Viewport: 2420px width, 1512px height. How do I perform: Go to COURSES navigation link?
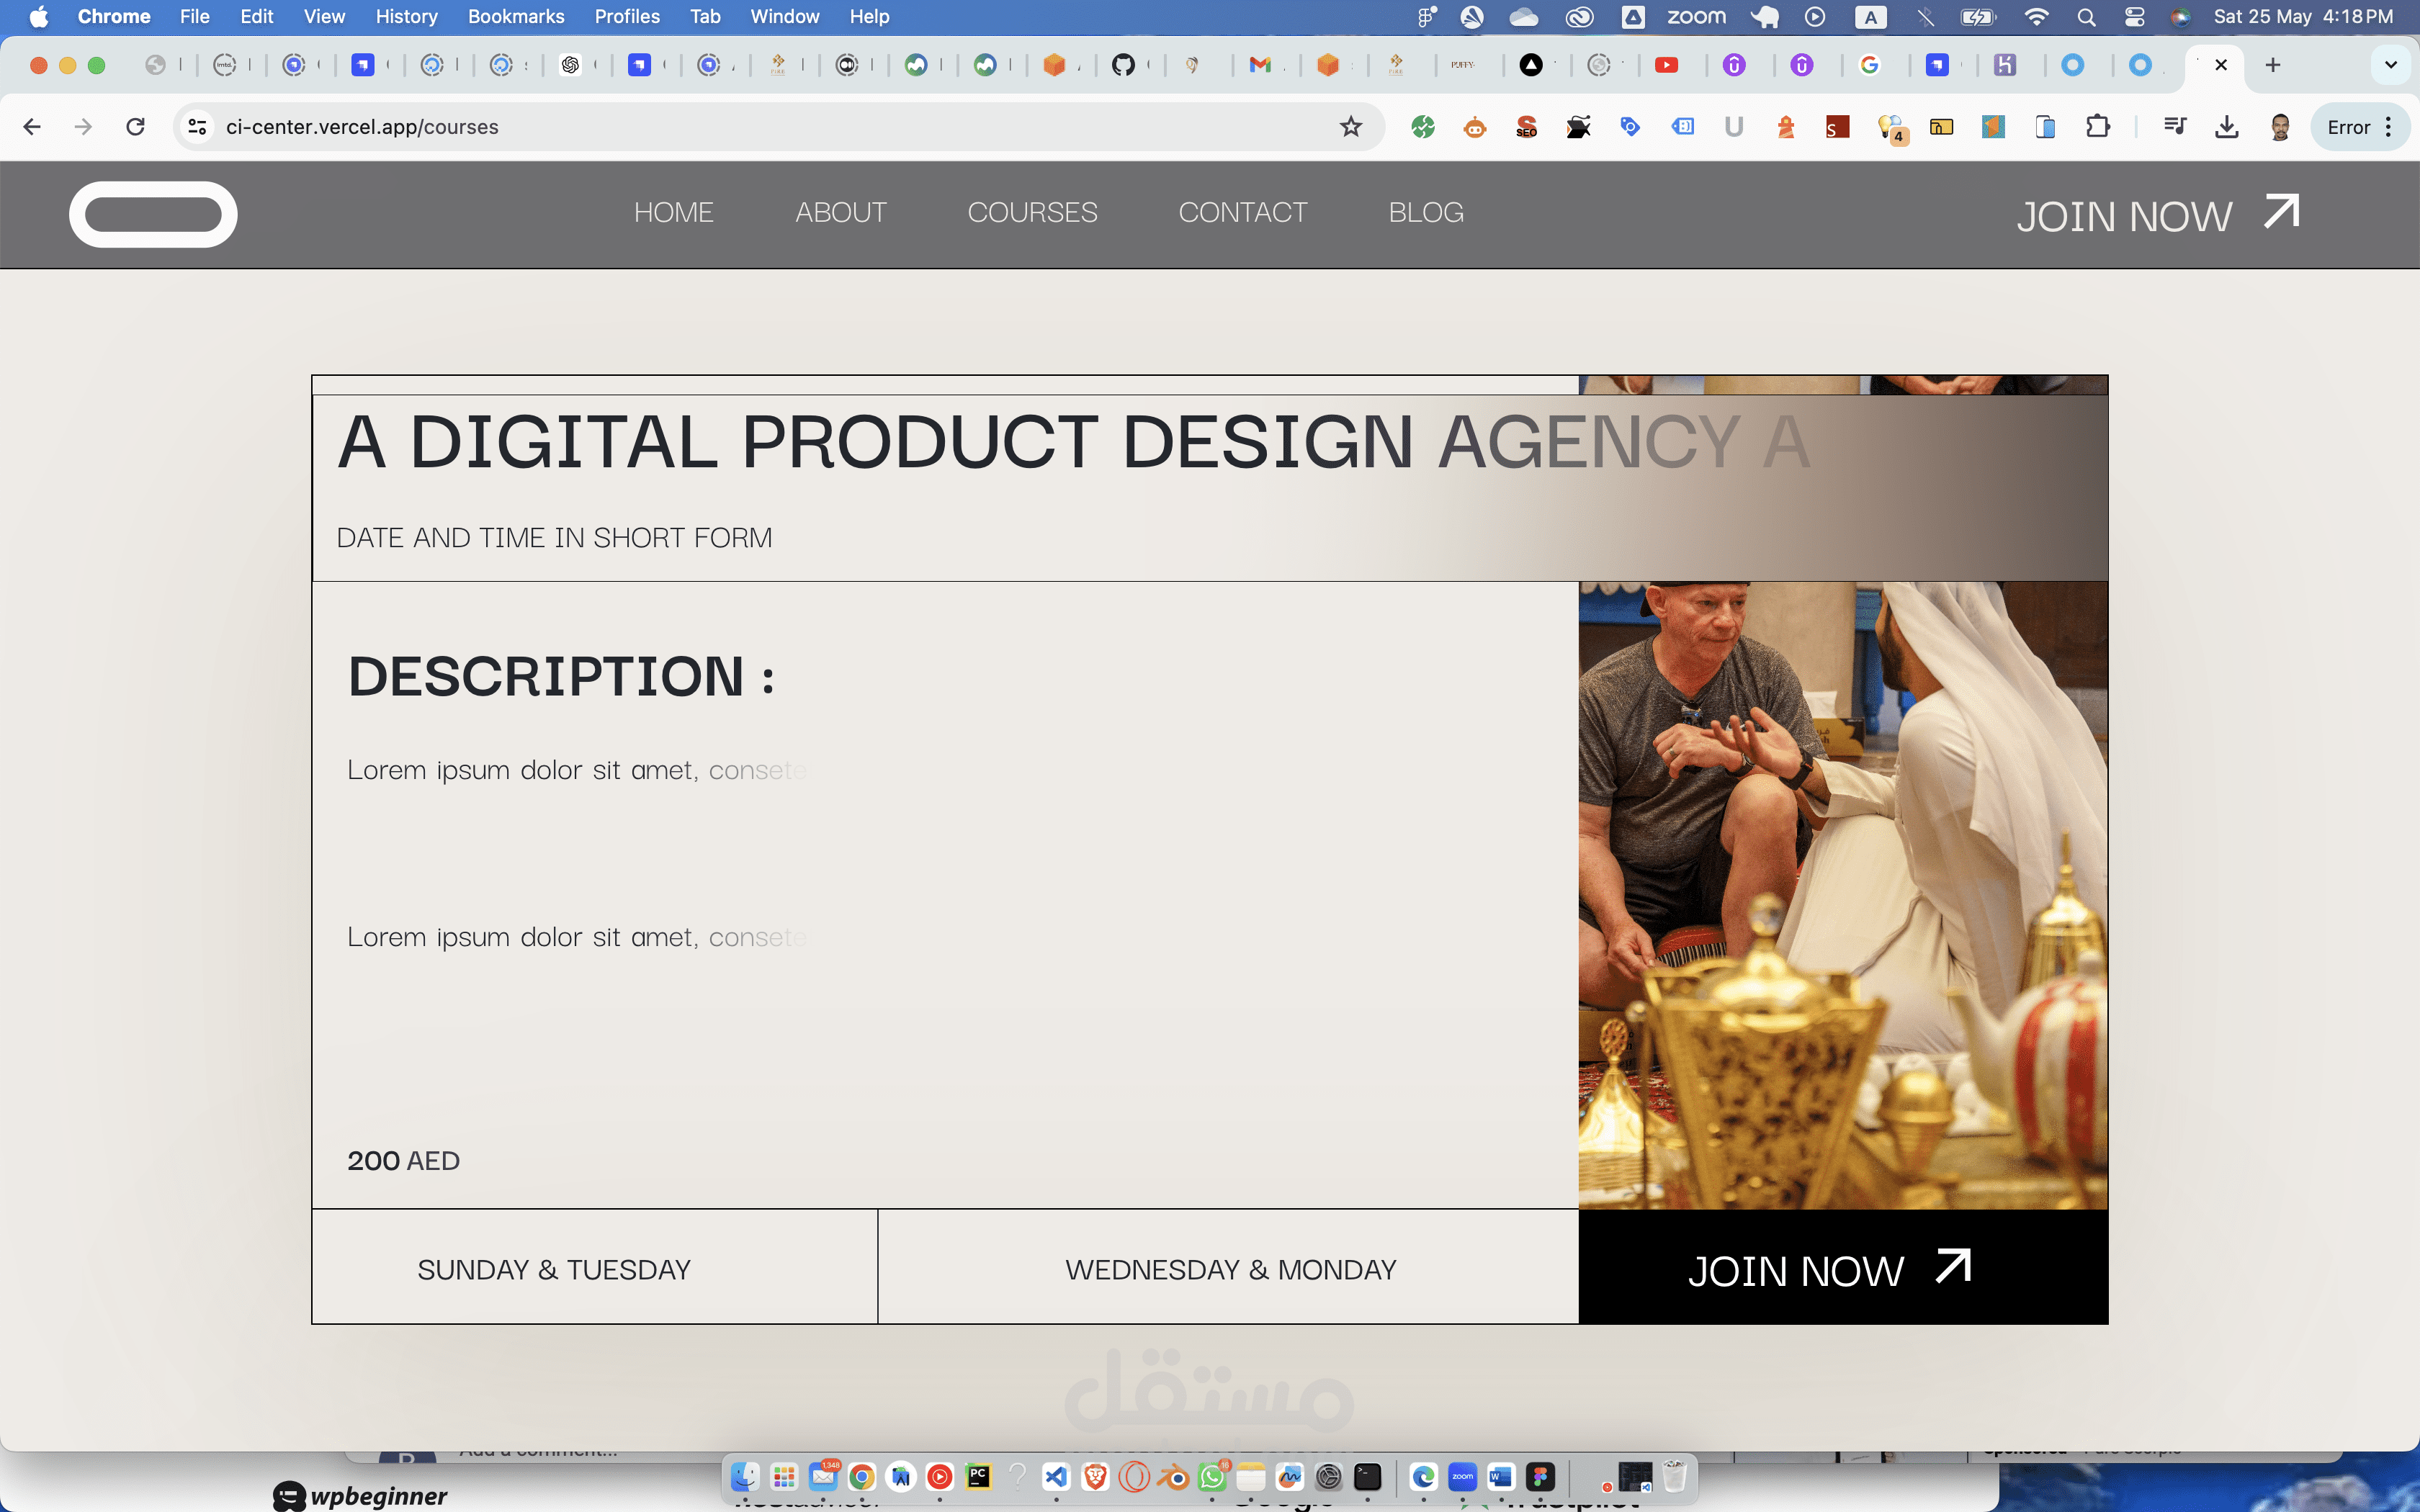1032,213
